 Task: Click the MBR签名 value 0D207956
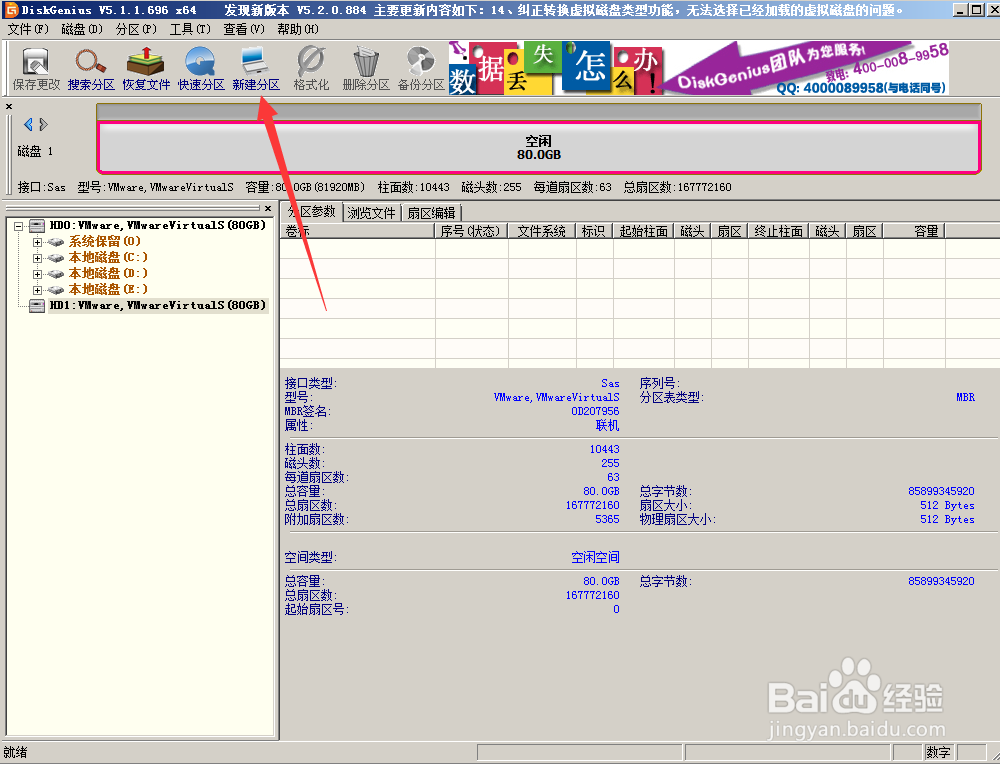tap(595, 411)
